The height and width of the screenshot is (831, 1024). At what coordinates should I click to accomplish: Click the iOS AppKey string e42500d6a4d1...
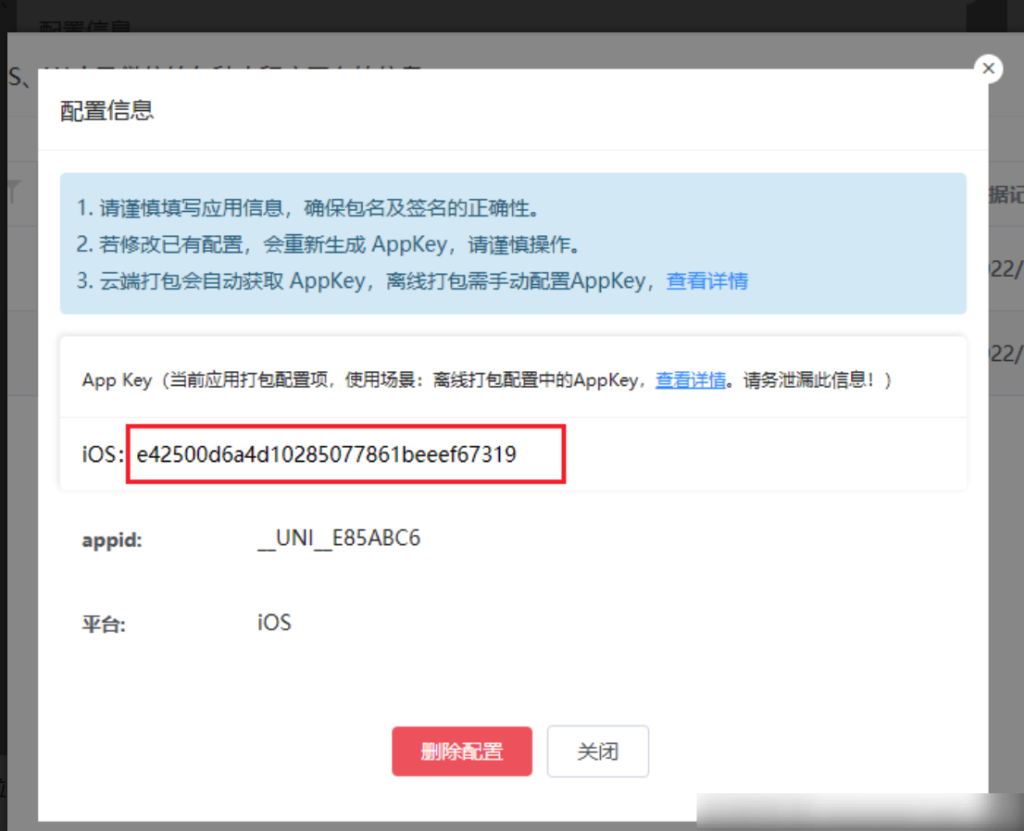(326, 455)
